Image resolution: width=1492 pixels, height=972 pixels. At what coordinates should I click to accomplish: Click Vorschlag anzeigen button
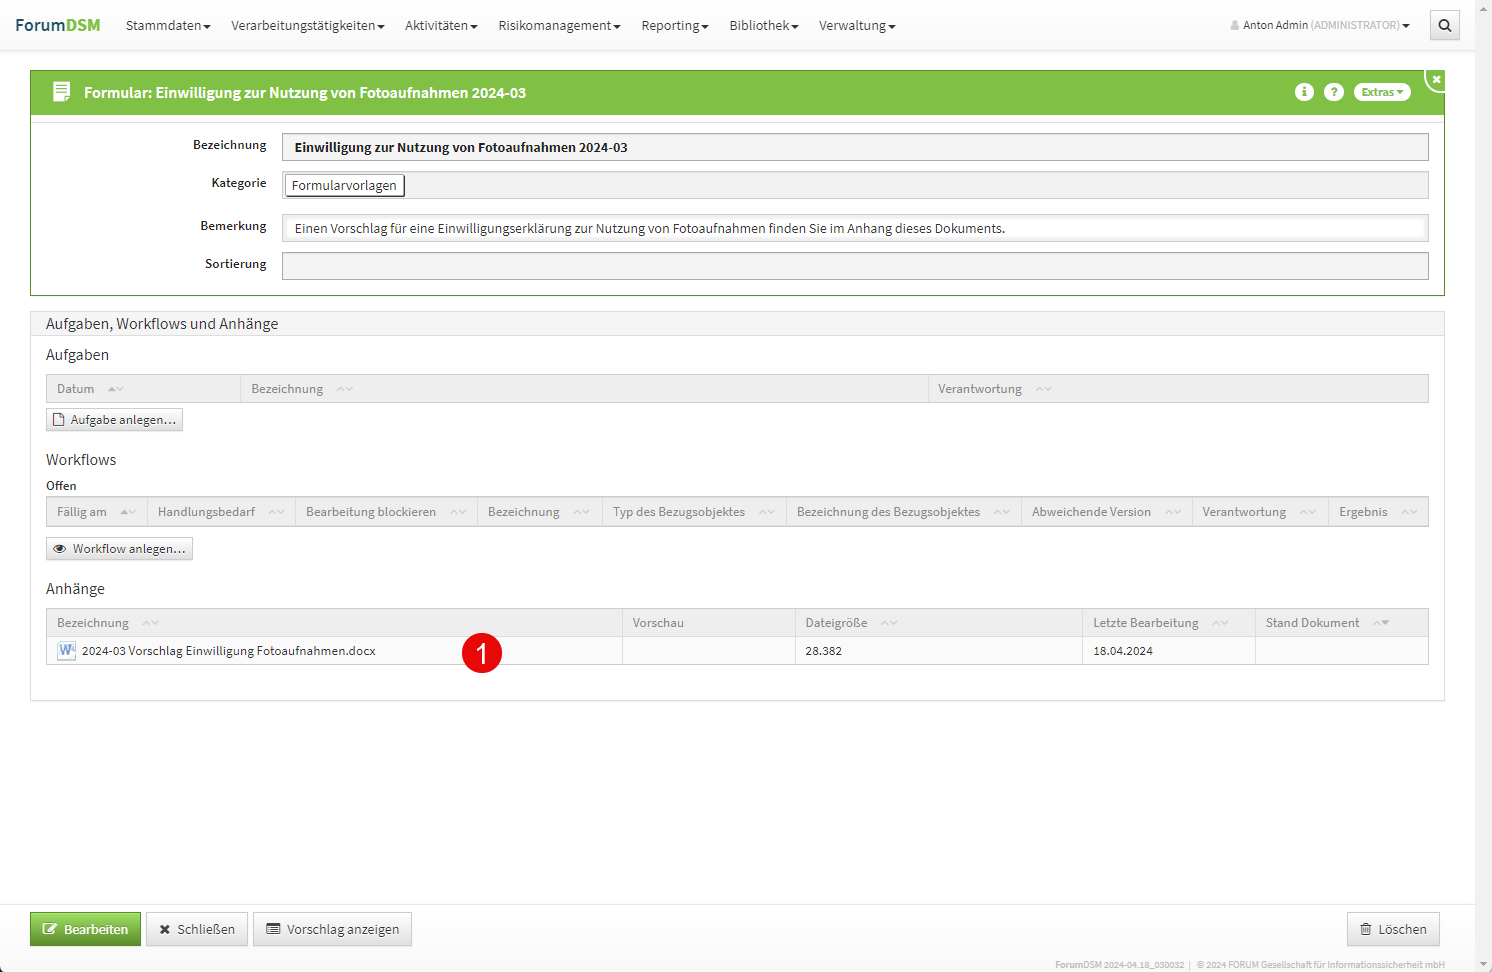tap(332, 929)
